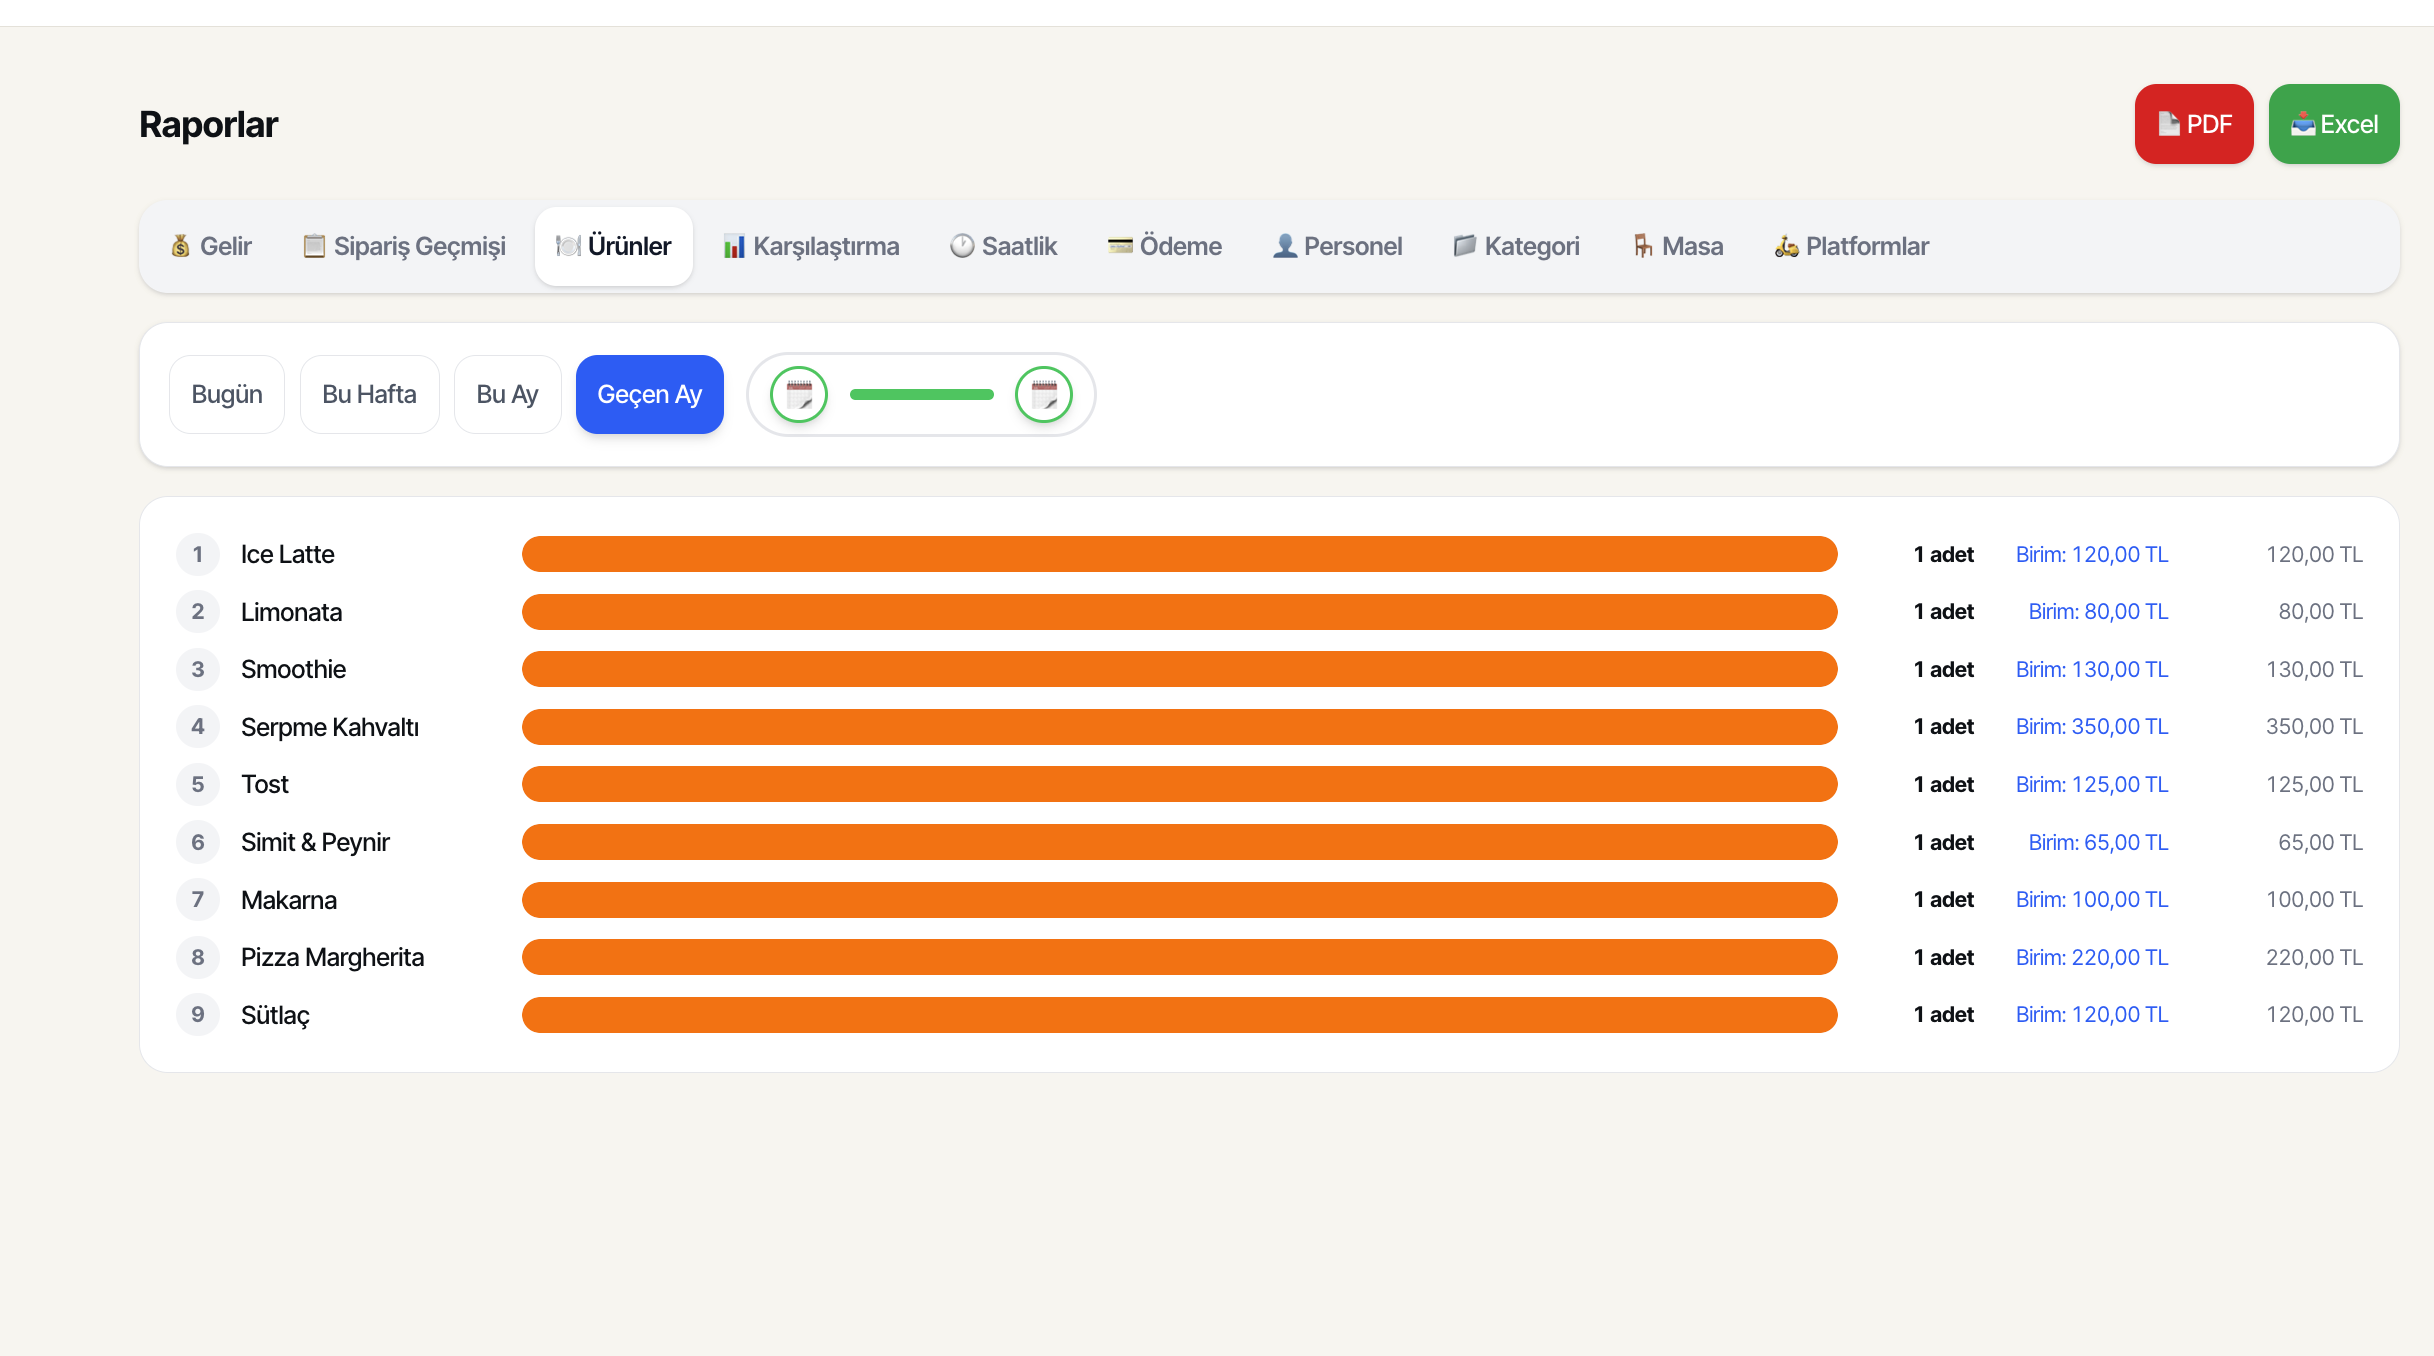Click the Sütlaç orange sales bar
Viewport: 2434px width, 1356px height.
1180,1015
